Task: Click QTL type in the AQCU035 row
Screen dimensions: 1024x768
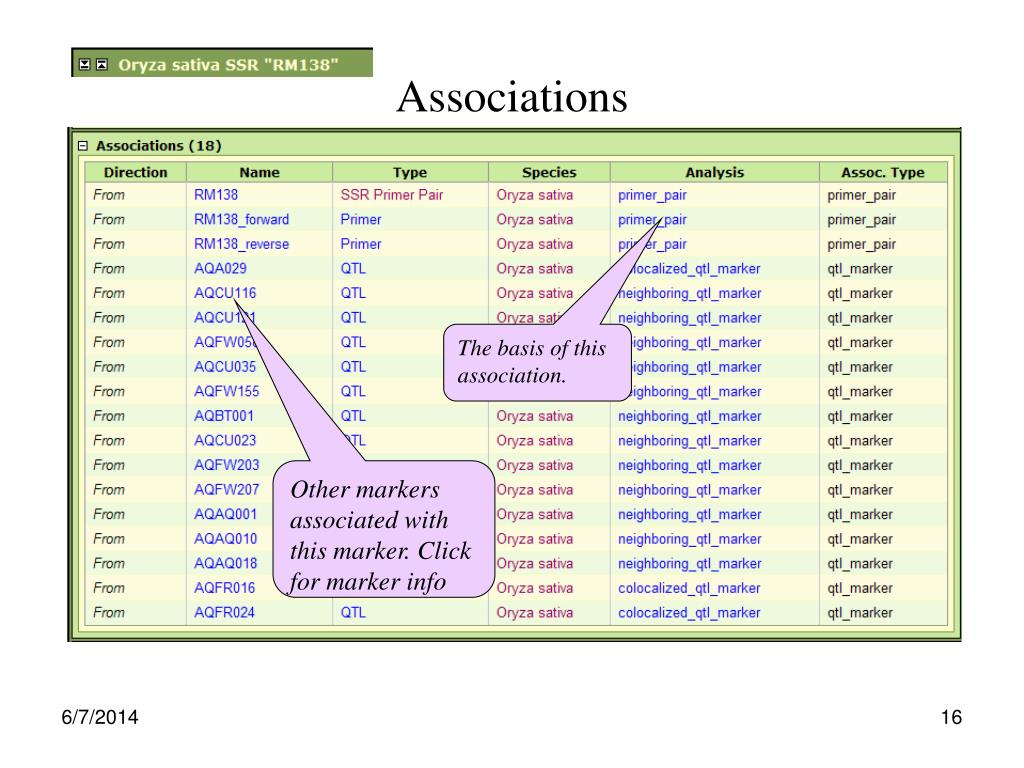Action: [x=353, y=367]
